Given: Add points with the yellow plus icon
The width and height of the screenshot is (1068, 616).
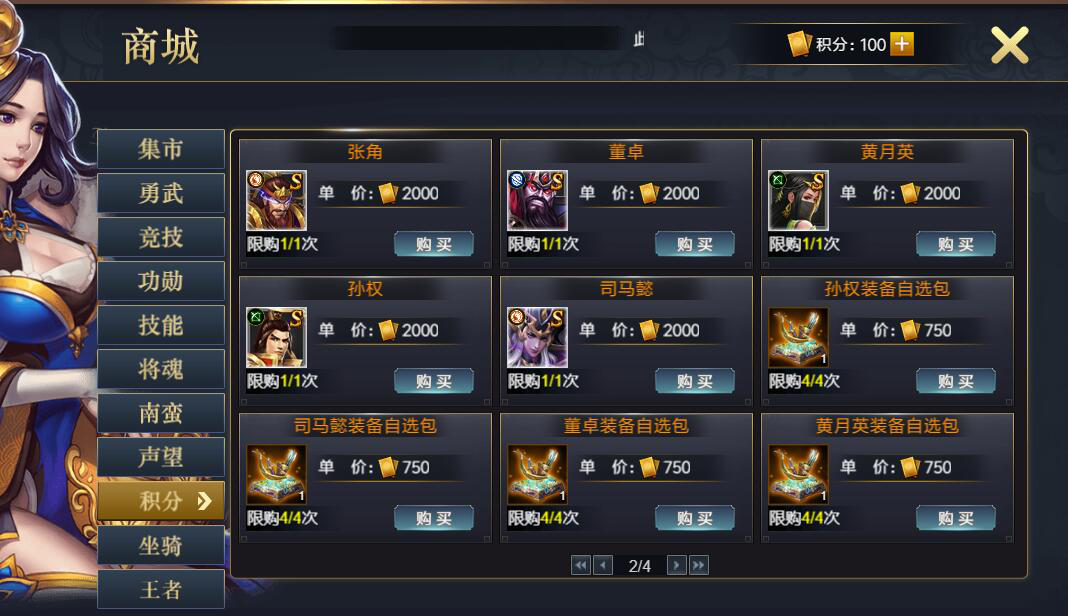Looking at the screenshot, I should point(902,44).
